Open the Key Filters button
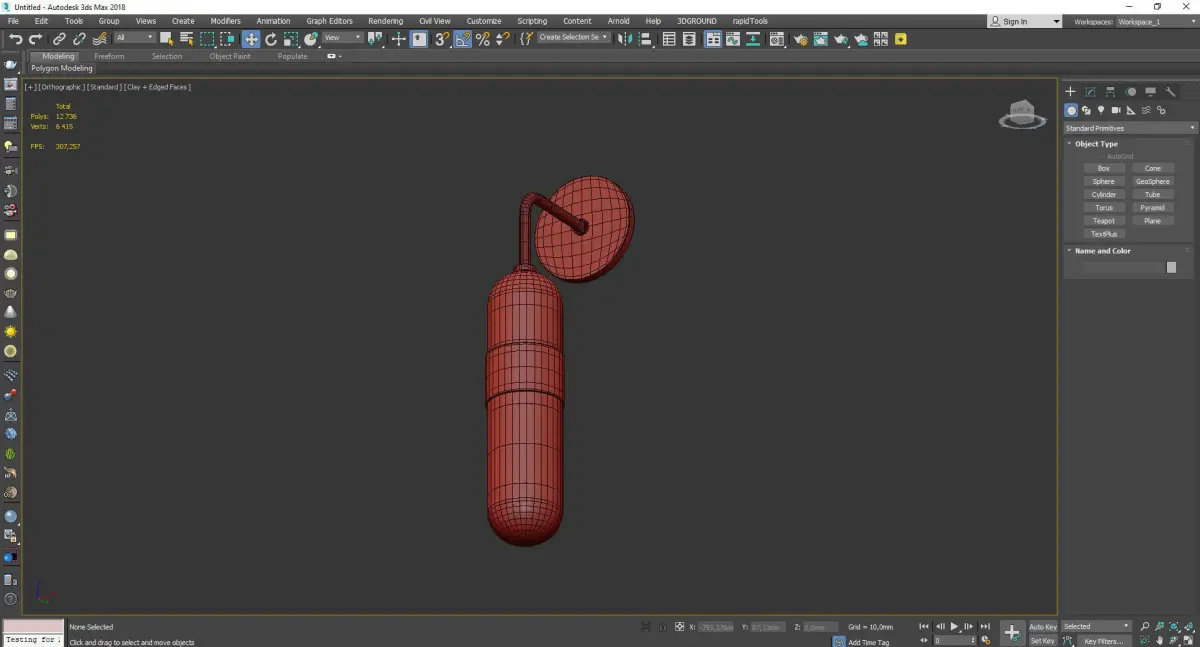 tap(1103, 641)
